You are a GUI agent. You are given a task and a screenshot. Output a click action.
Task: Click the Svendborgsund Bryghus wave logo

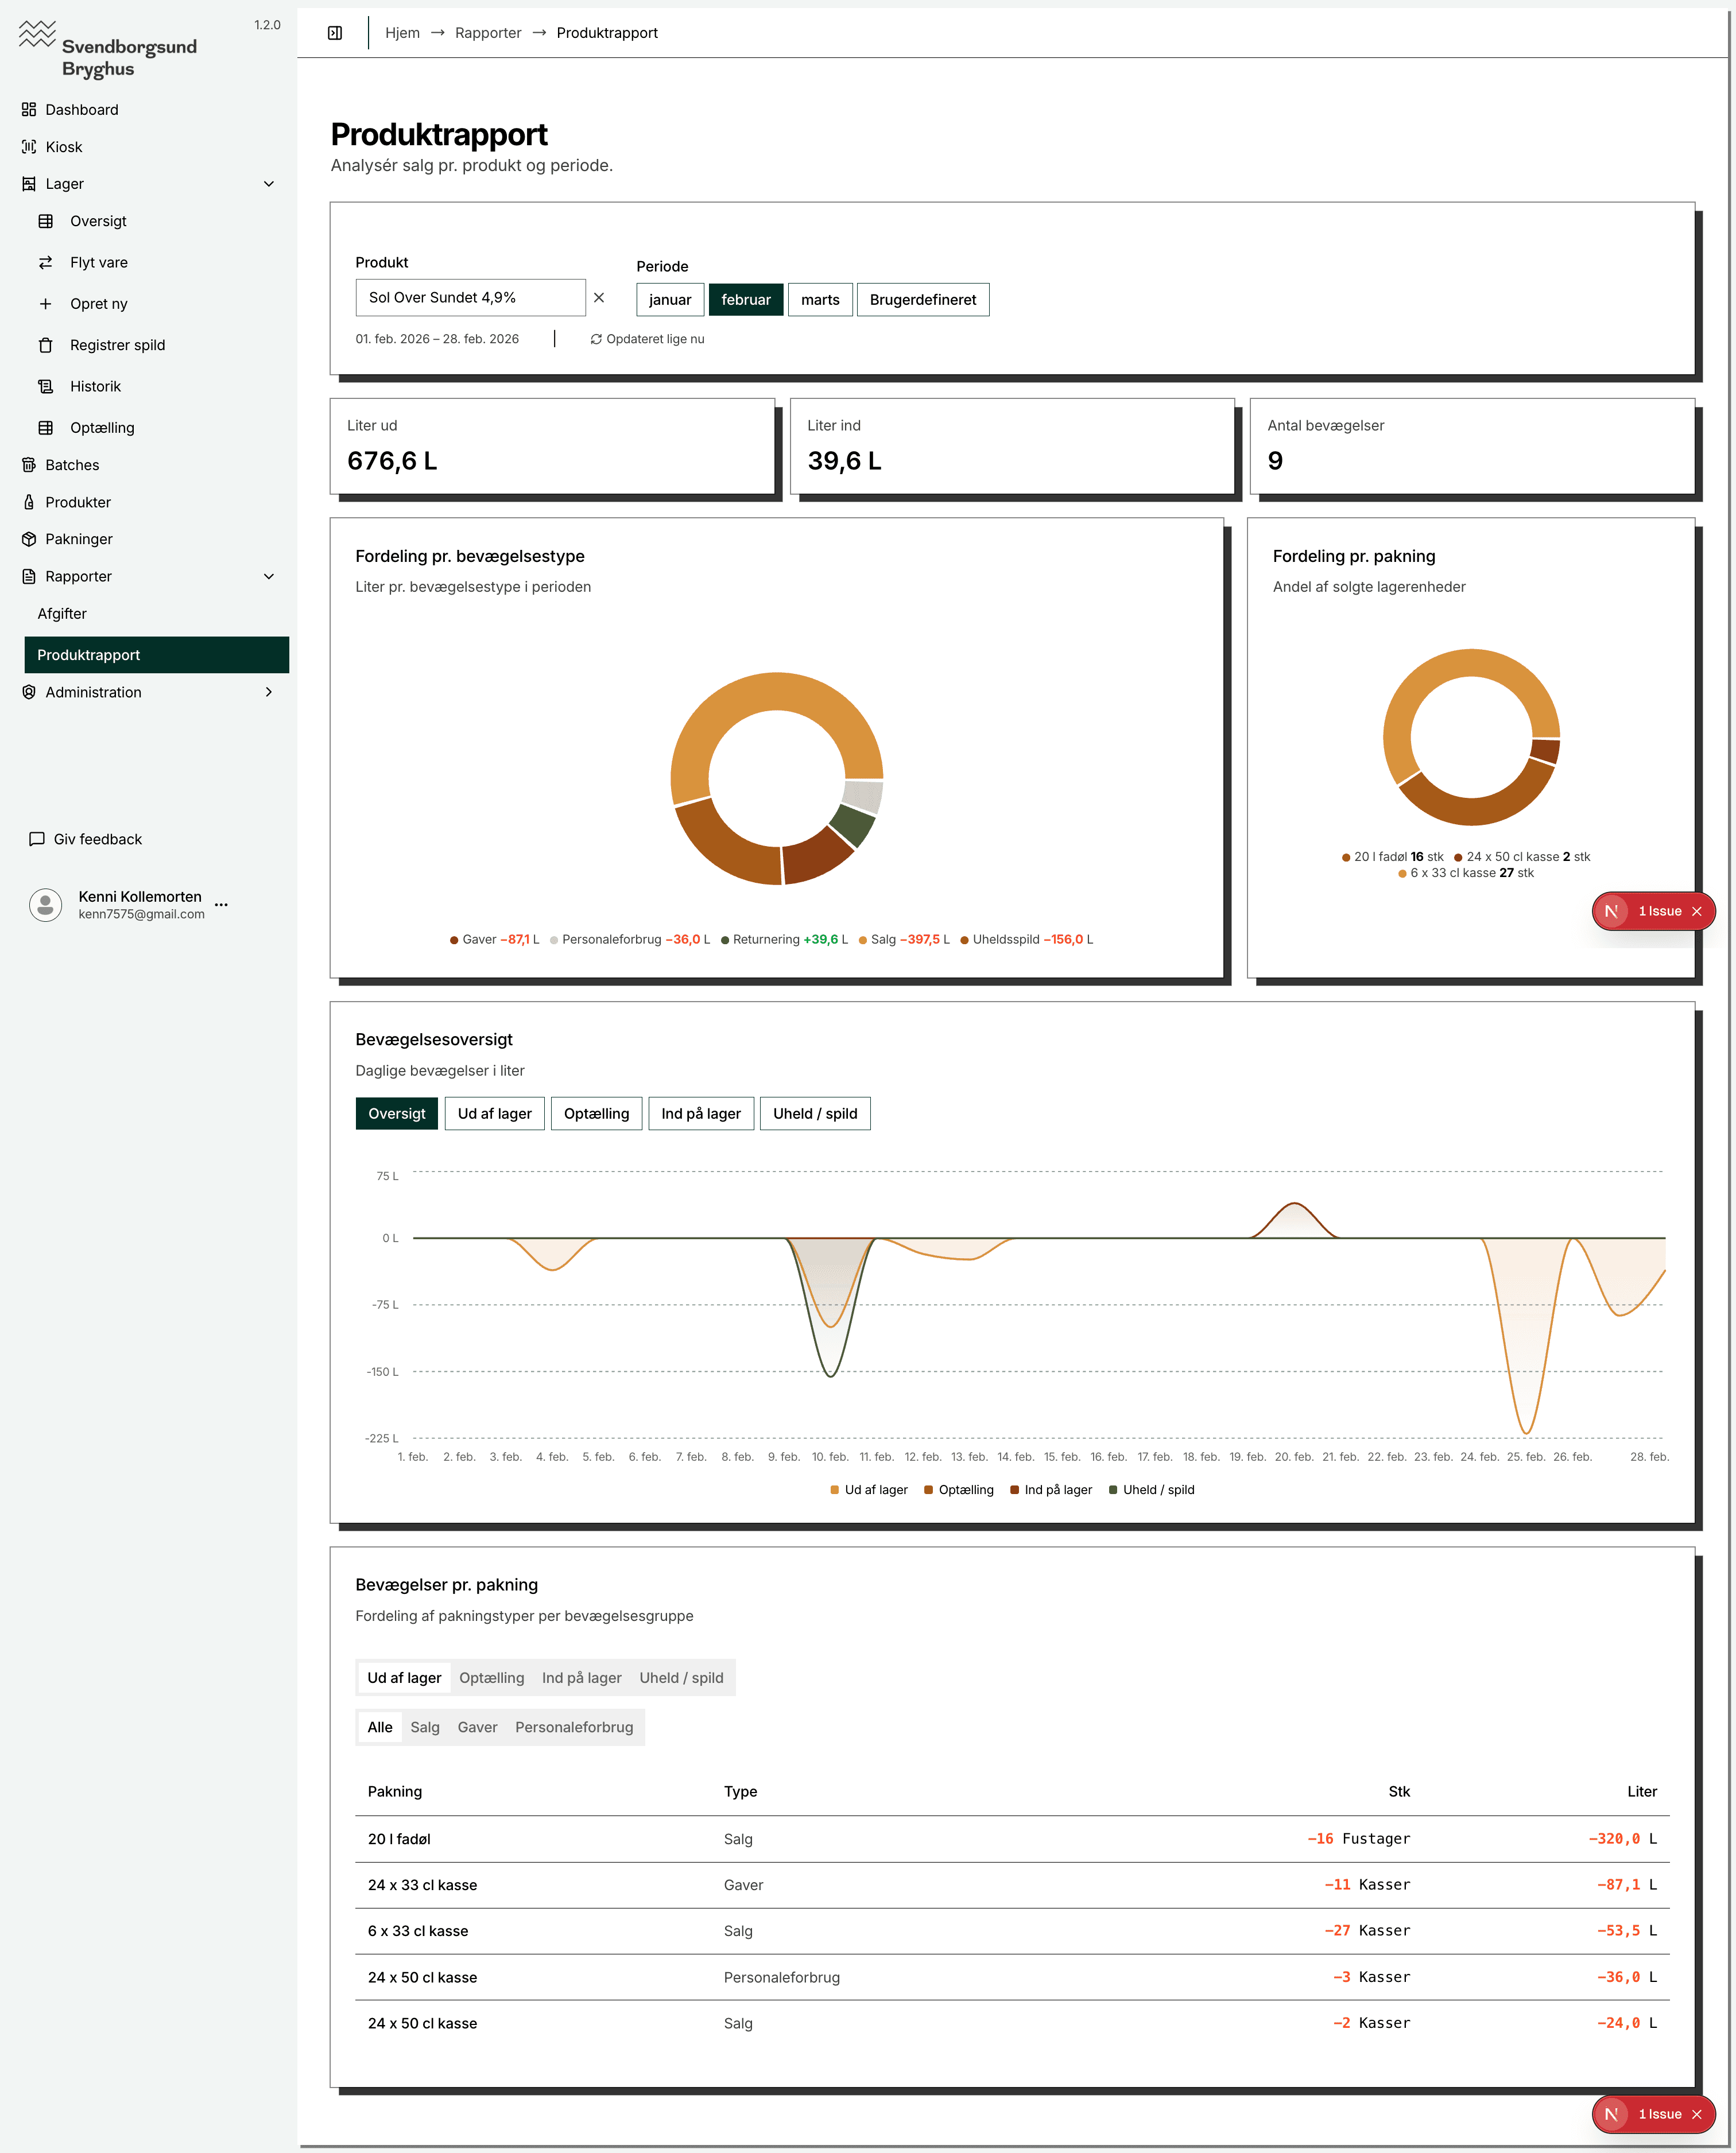click(38, 34)
